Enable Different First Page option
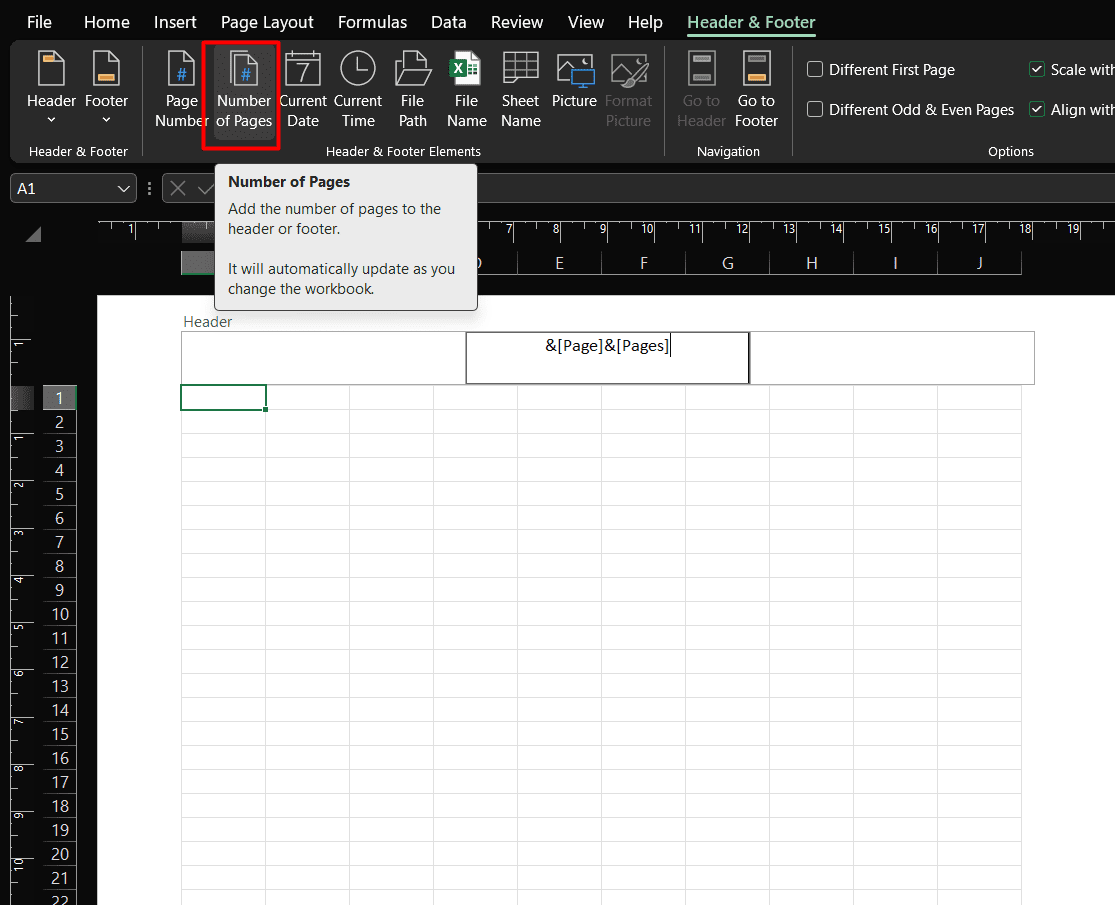 814,69
